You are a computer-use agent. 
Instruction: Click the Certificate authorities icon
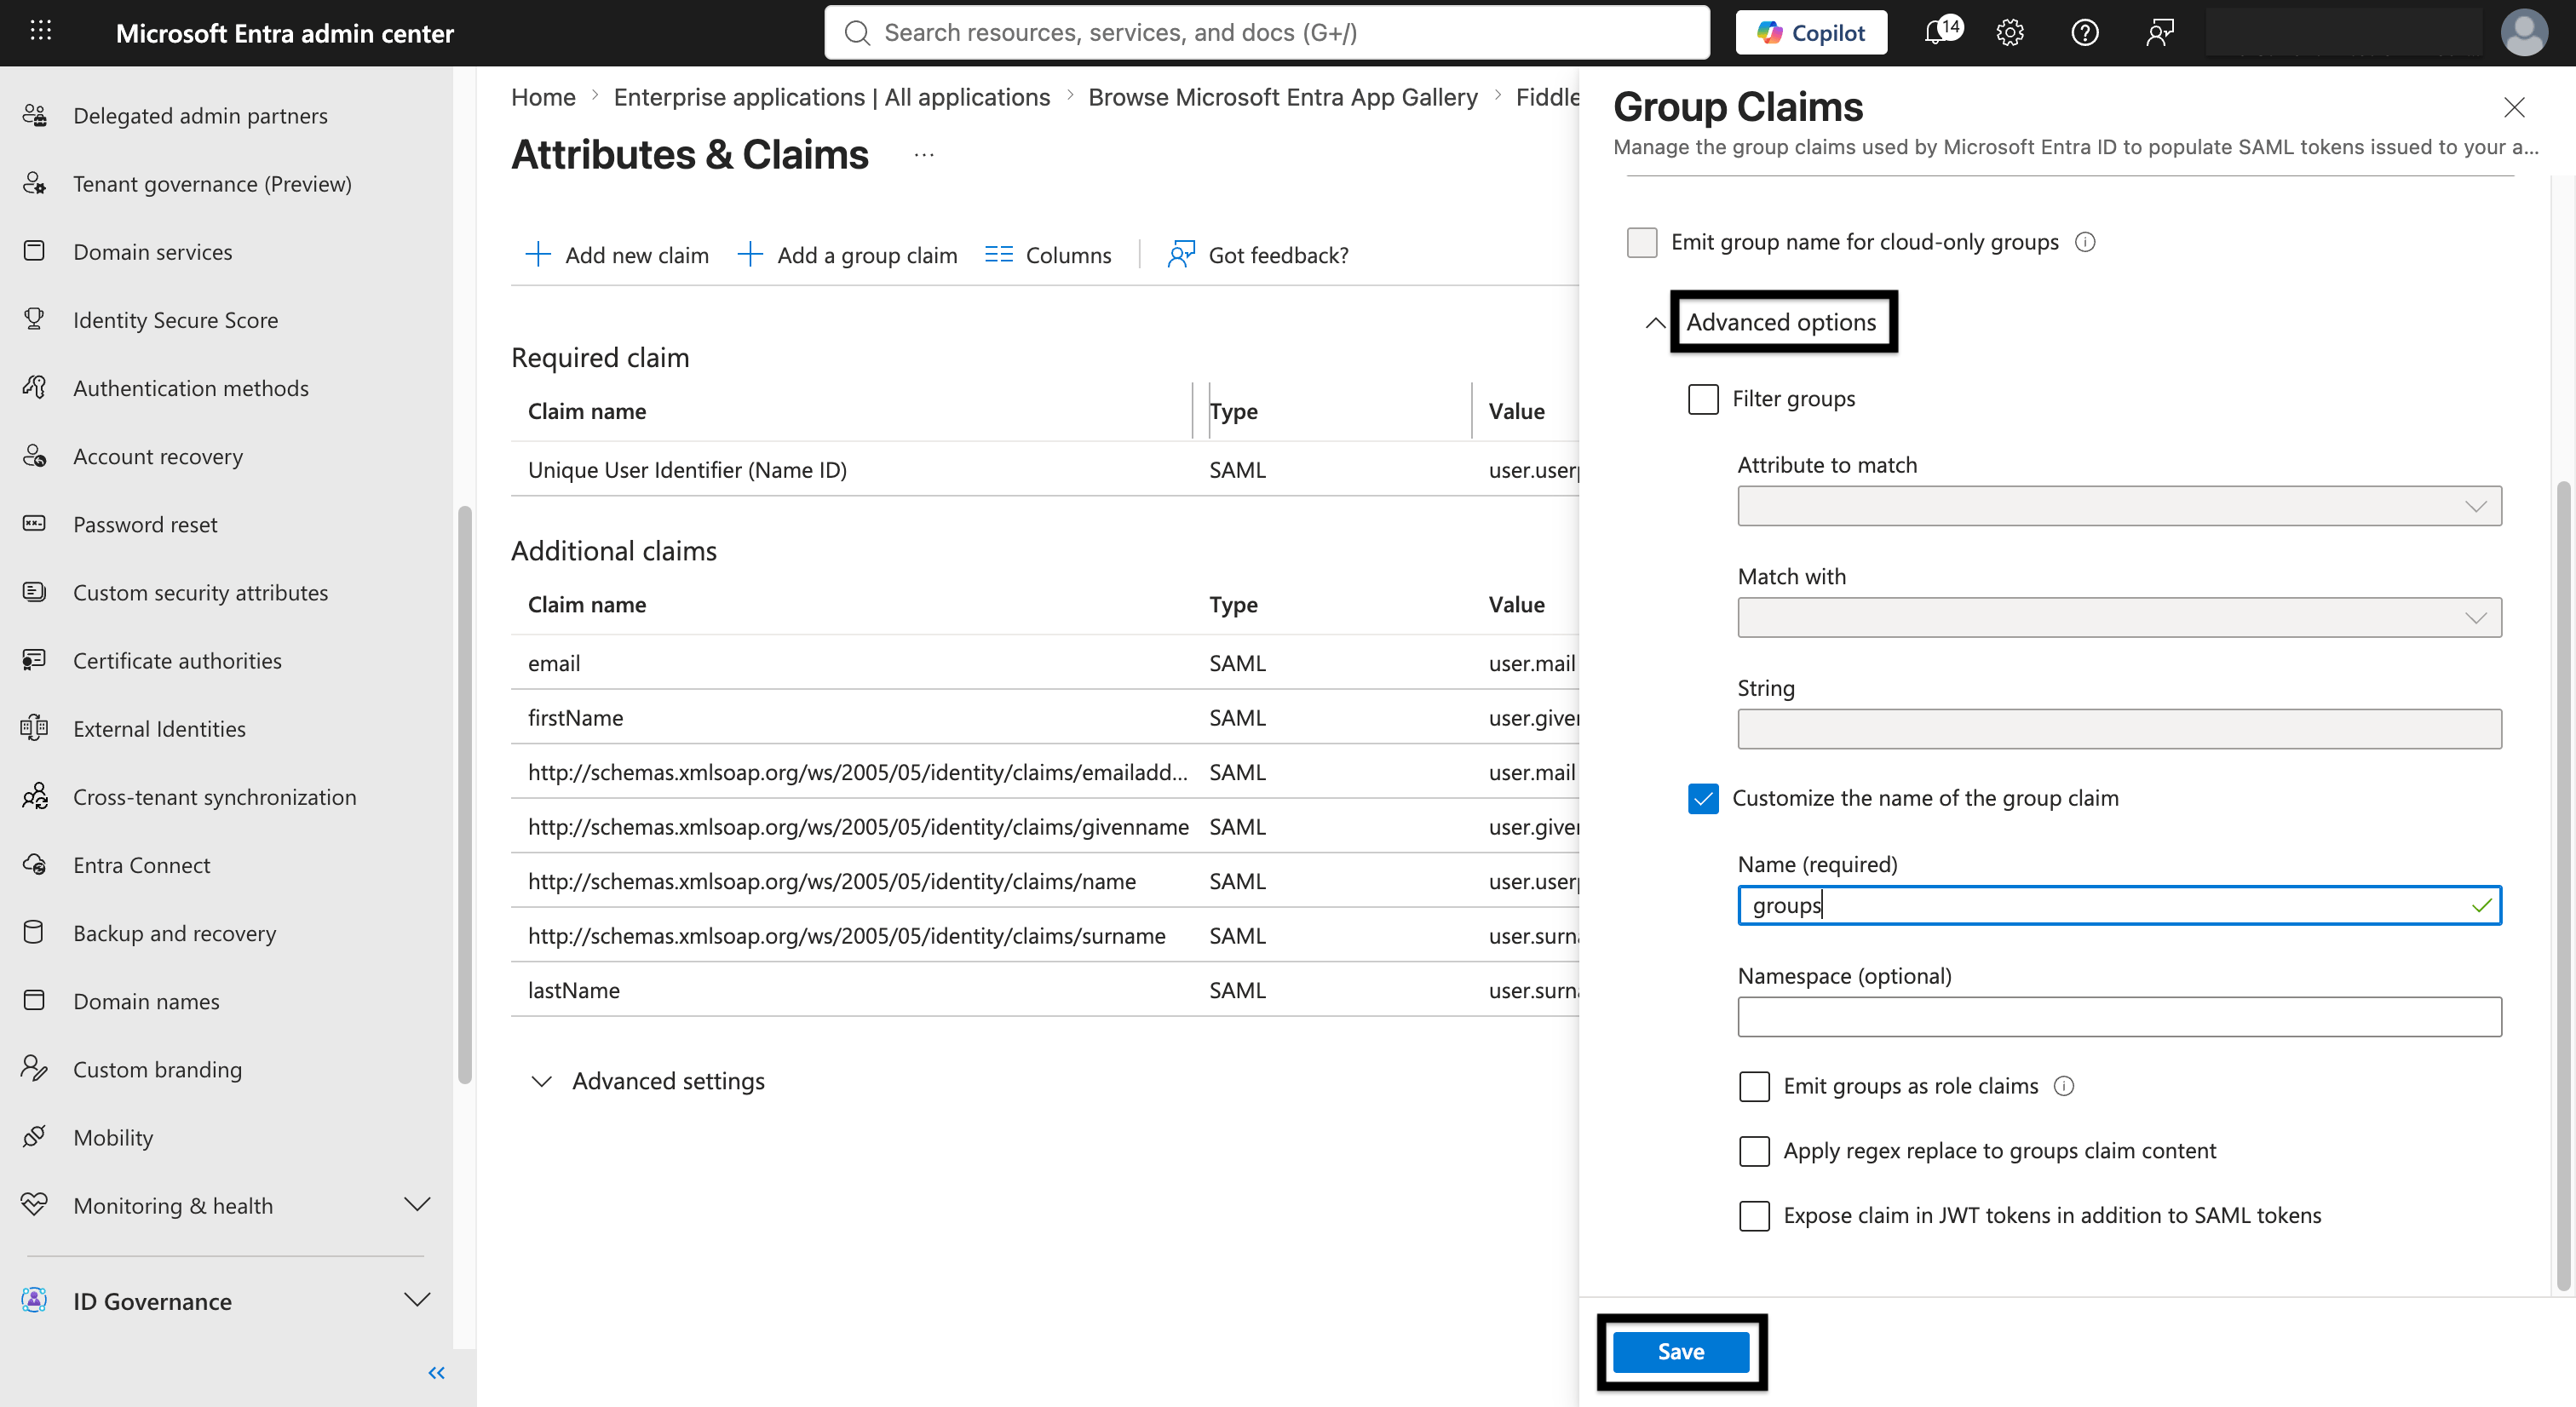[34, 660]
